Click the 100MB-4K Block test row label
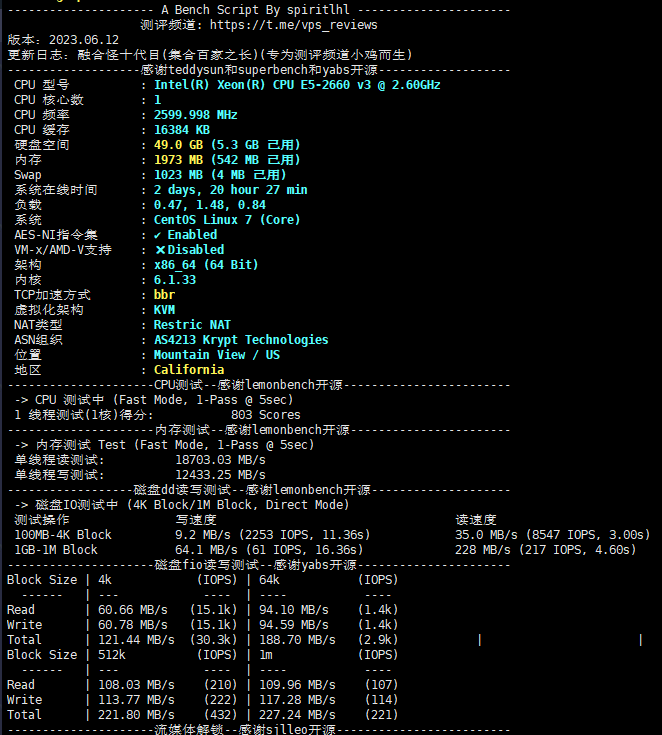The image size is (662, 735). (63, 535)
